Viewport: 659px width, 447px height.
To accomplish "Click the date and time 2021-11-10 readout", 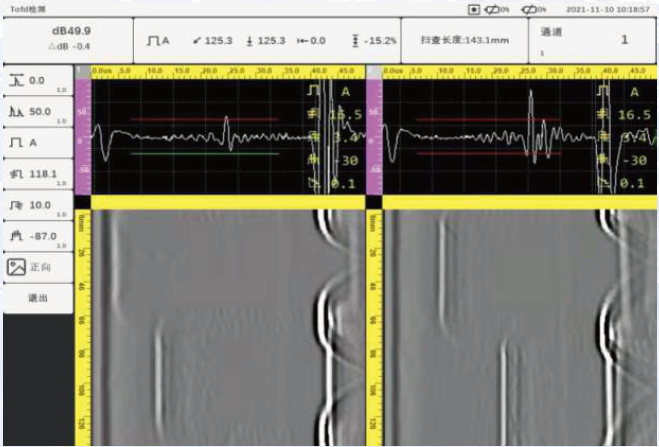I will (608, 9).
